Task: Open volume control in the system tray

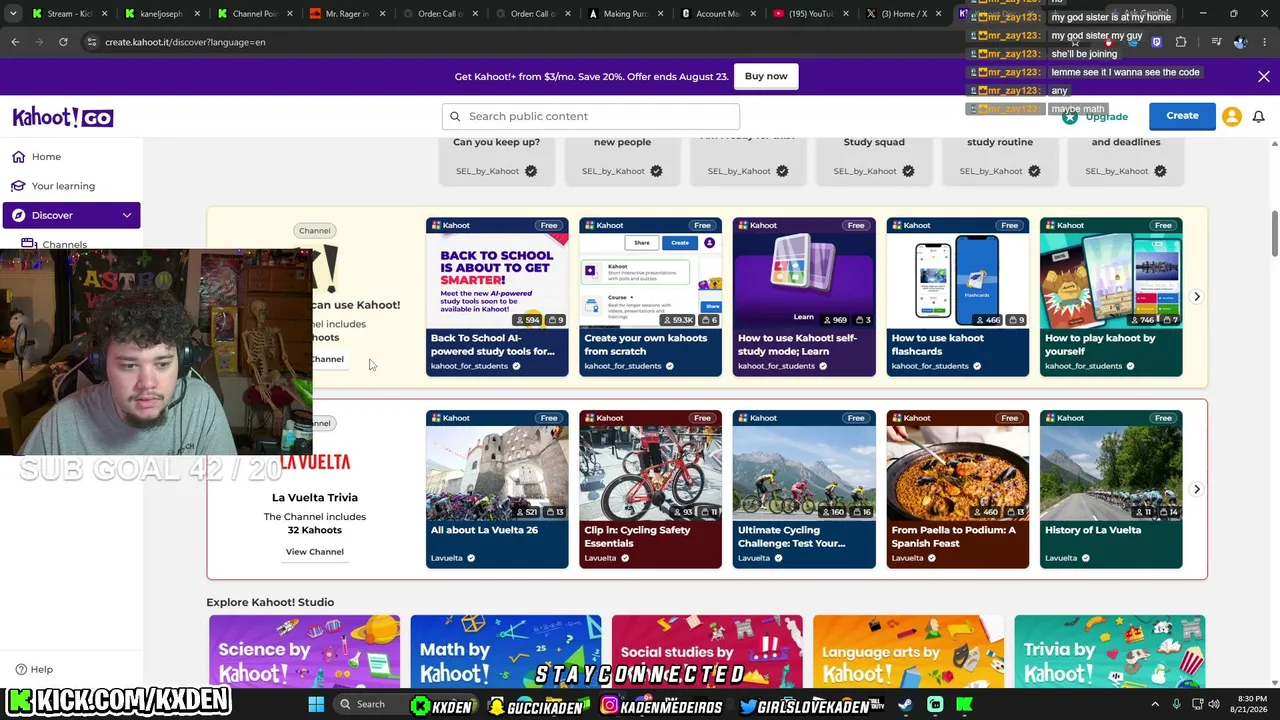Action: pyautogui.click(x=1216, y=704)
